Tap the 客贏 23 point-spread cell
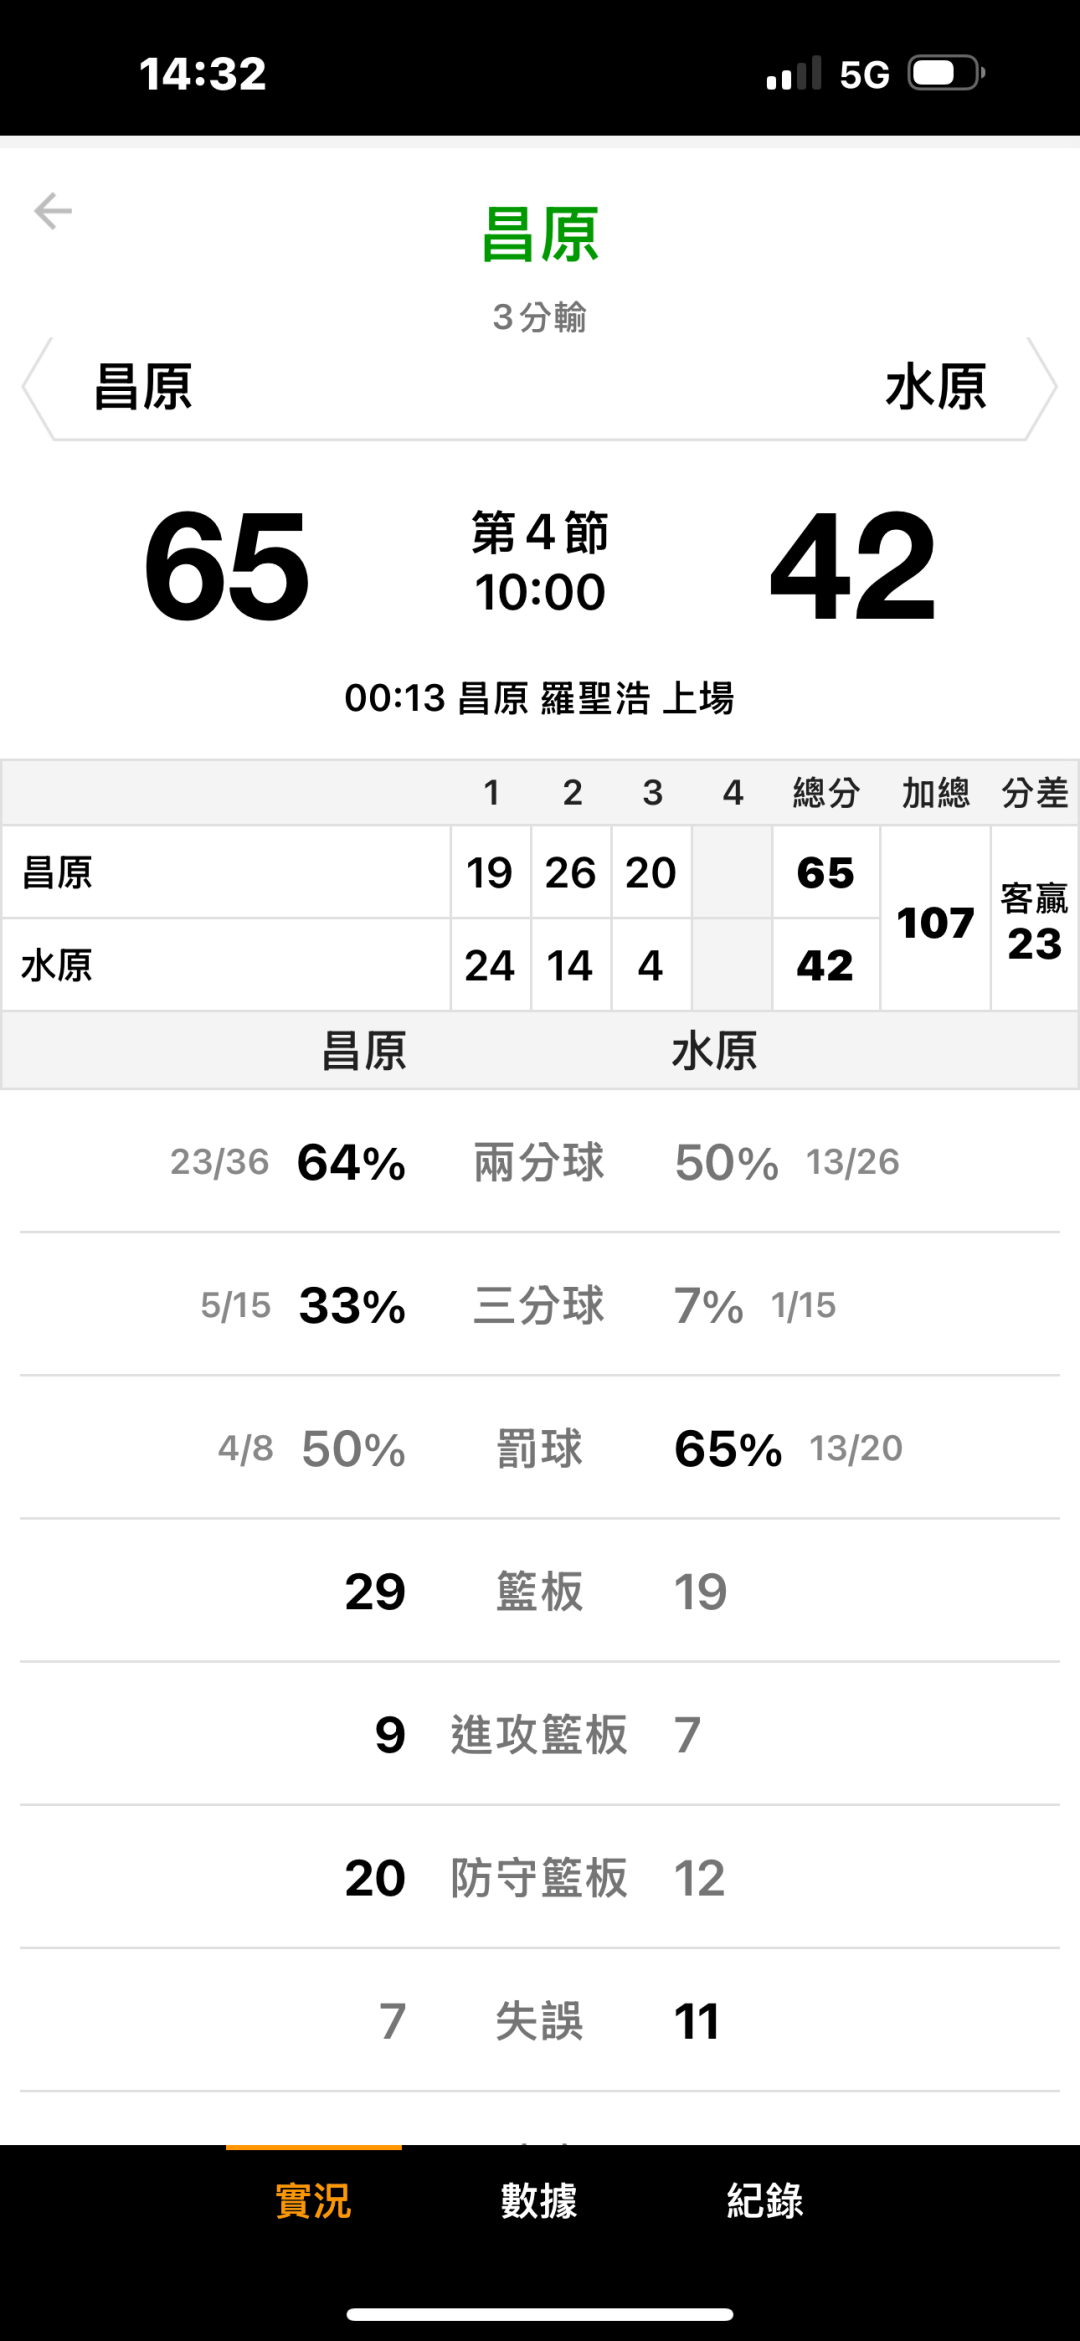The image size is (1080, 2341). click(x=1034, y=922)
